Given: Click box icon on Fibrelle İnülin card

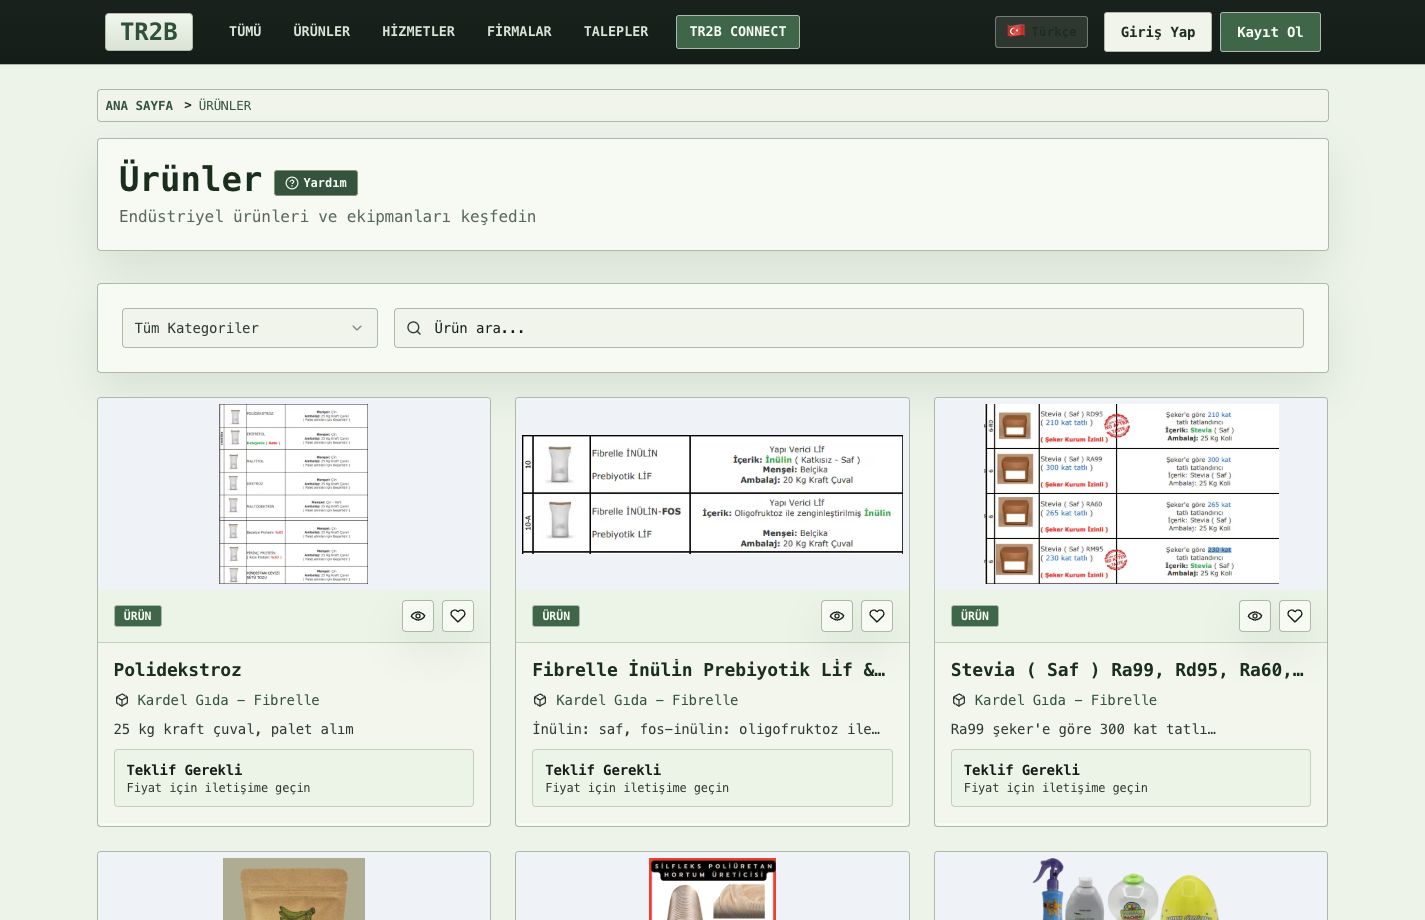Looking at the screenshot, I should tap(540, 700).
